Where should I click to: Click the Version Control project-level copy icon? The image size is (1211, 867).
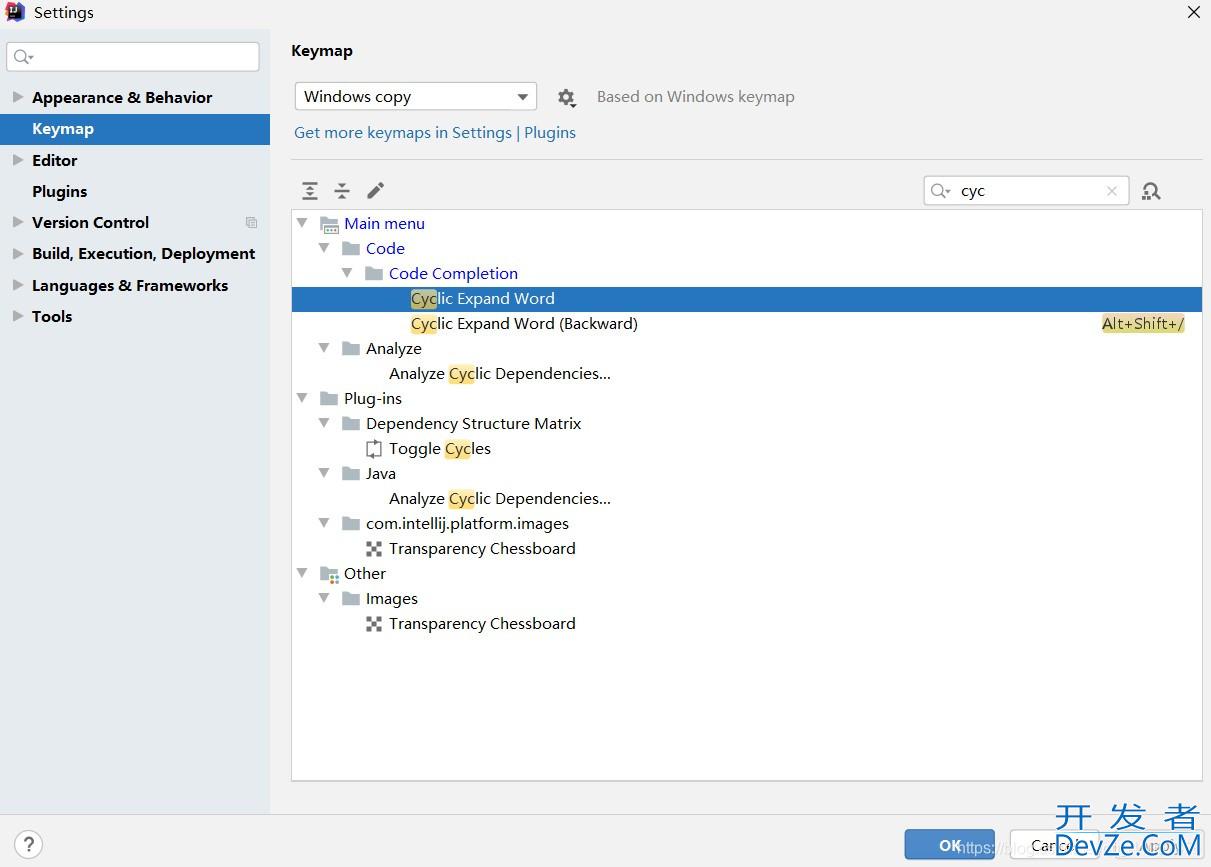(251, 222)
